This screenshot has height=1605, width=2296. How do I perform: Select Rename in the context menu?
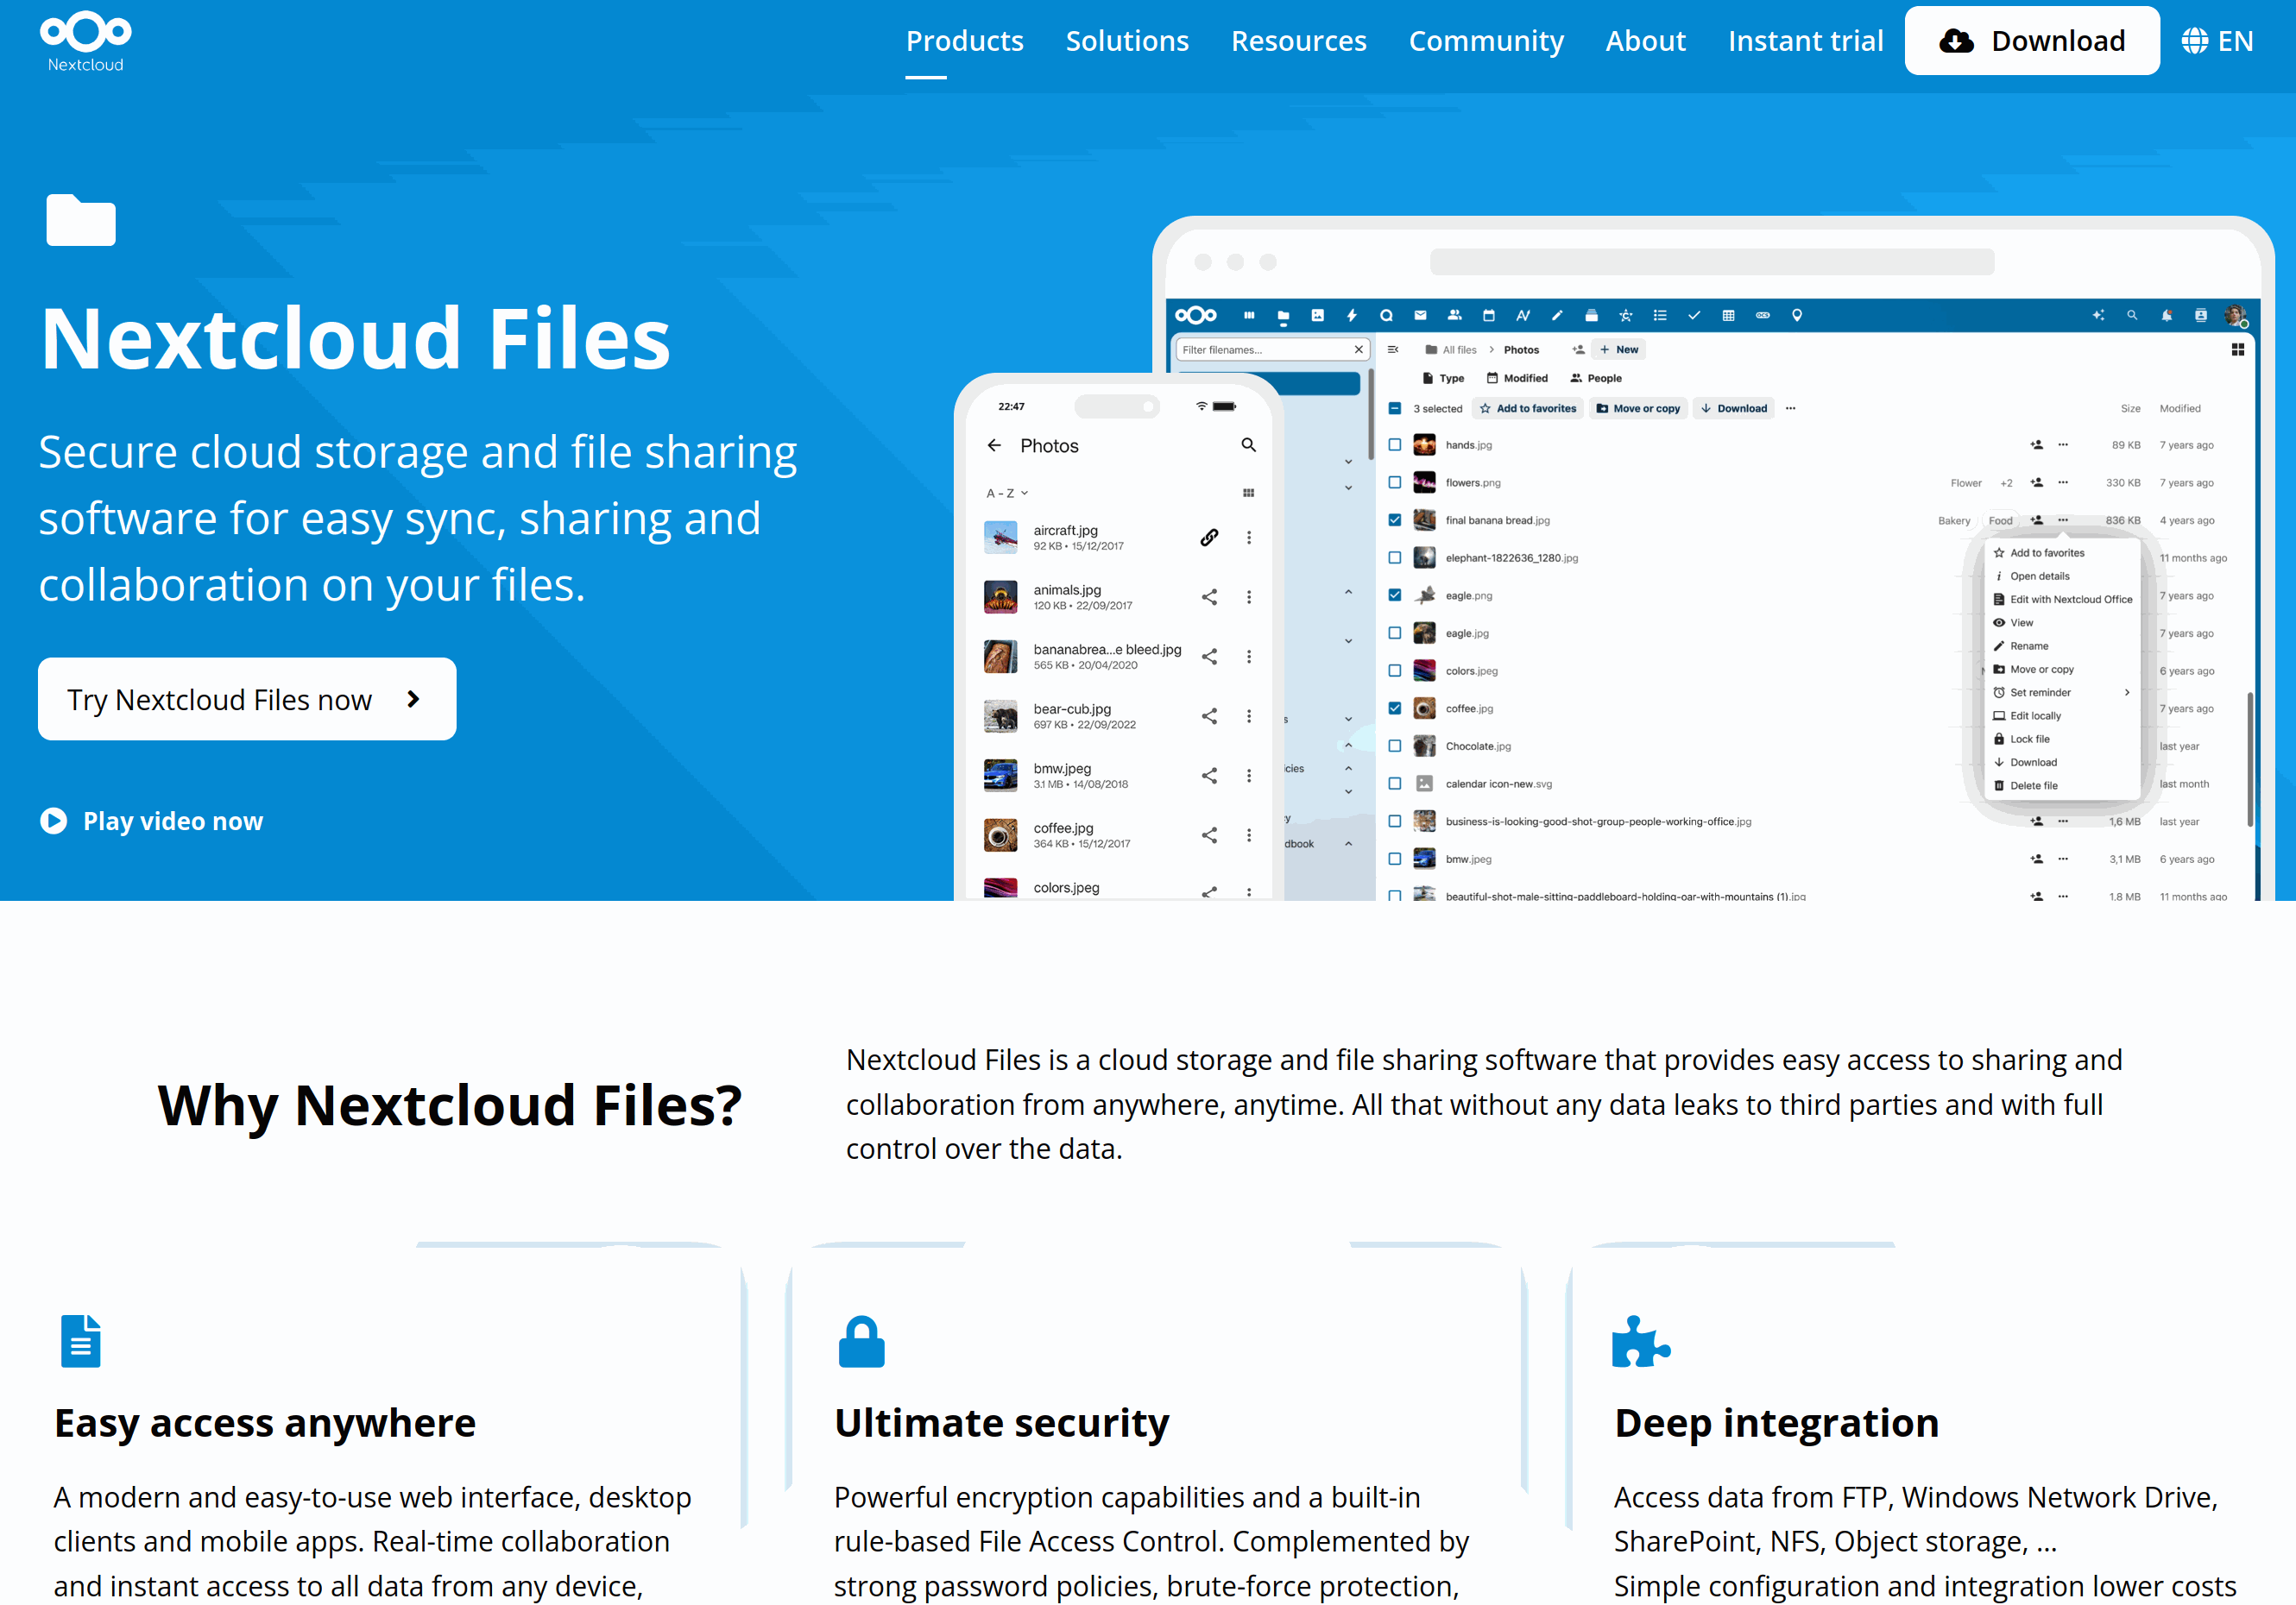(2028, 646)
